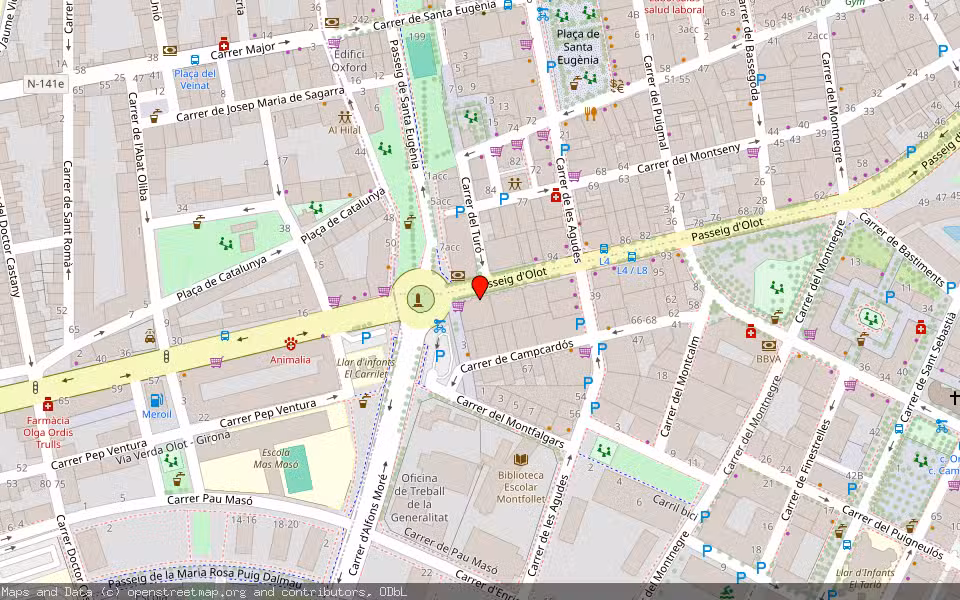Select the Carrer de Bastiments street name
This screenshot has height=600, width=960.
coord(901,250)
